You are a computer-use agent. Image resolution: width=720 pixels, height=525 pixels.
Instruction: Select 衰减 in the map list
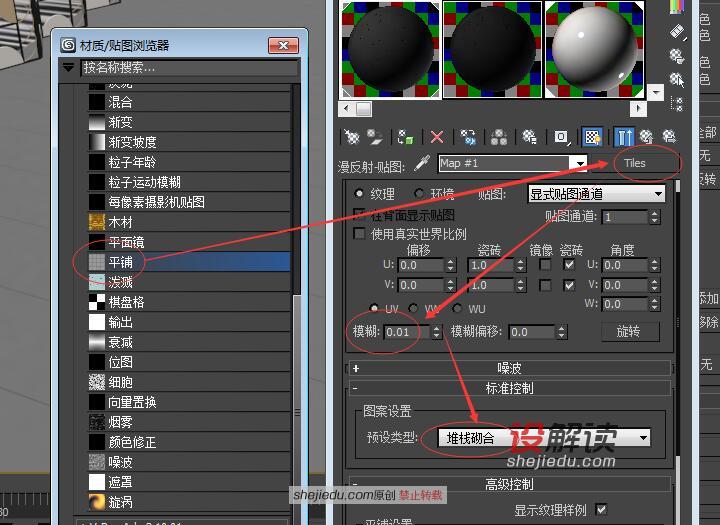pos(189,342)
